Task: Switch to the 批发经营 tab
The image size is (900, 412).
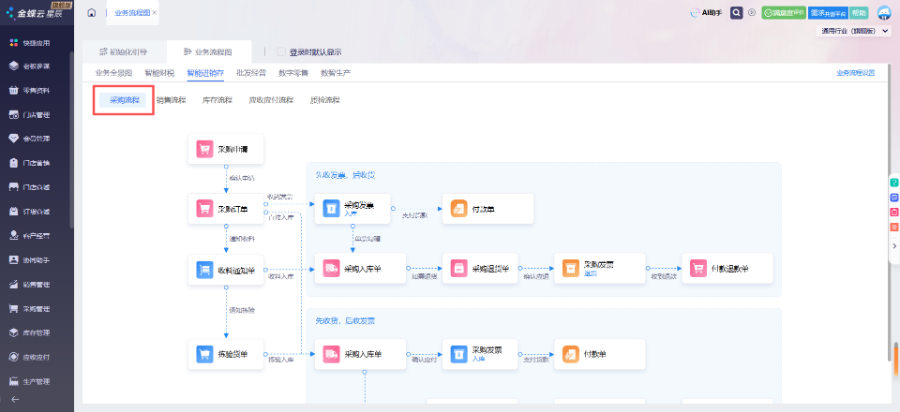Action: point(251,73)
